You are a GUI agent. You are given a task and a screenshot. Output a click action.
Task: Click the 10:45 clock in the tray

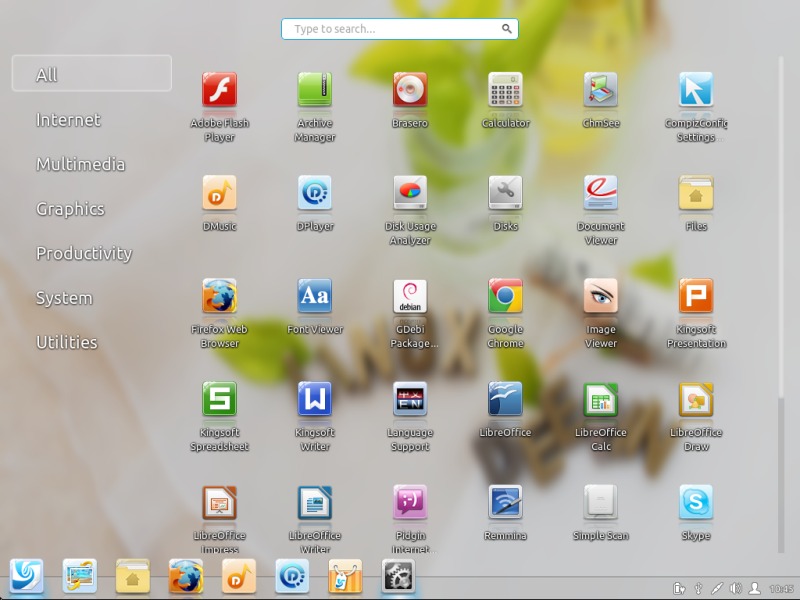point(781,589)
